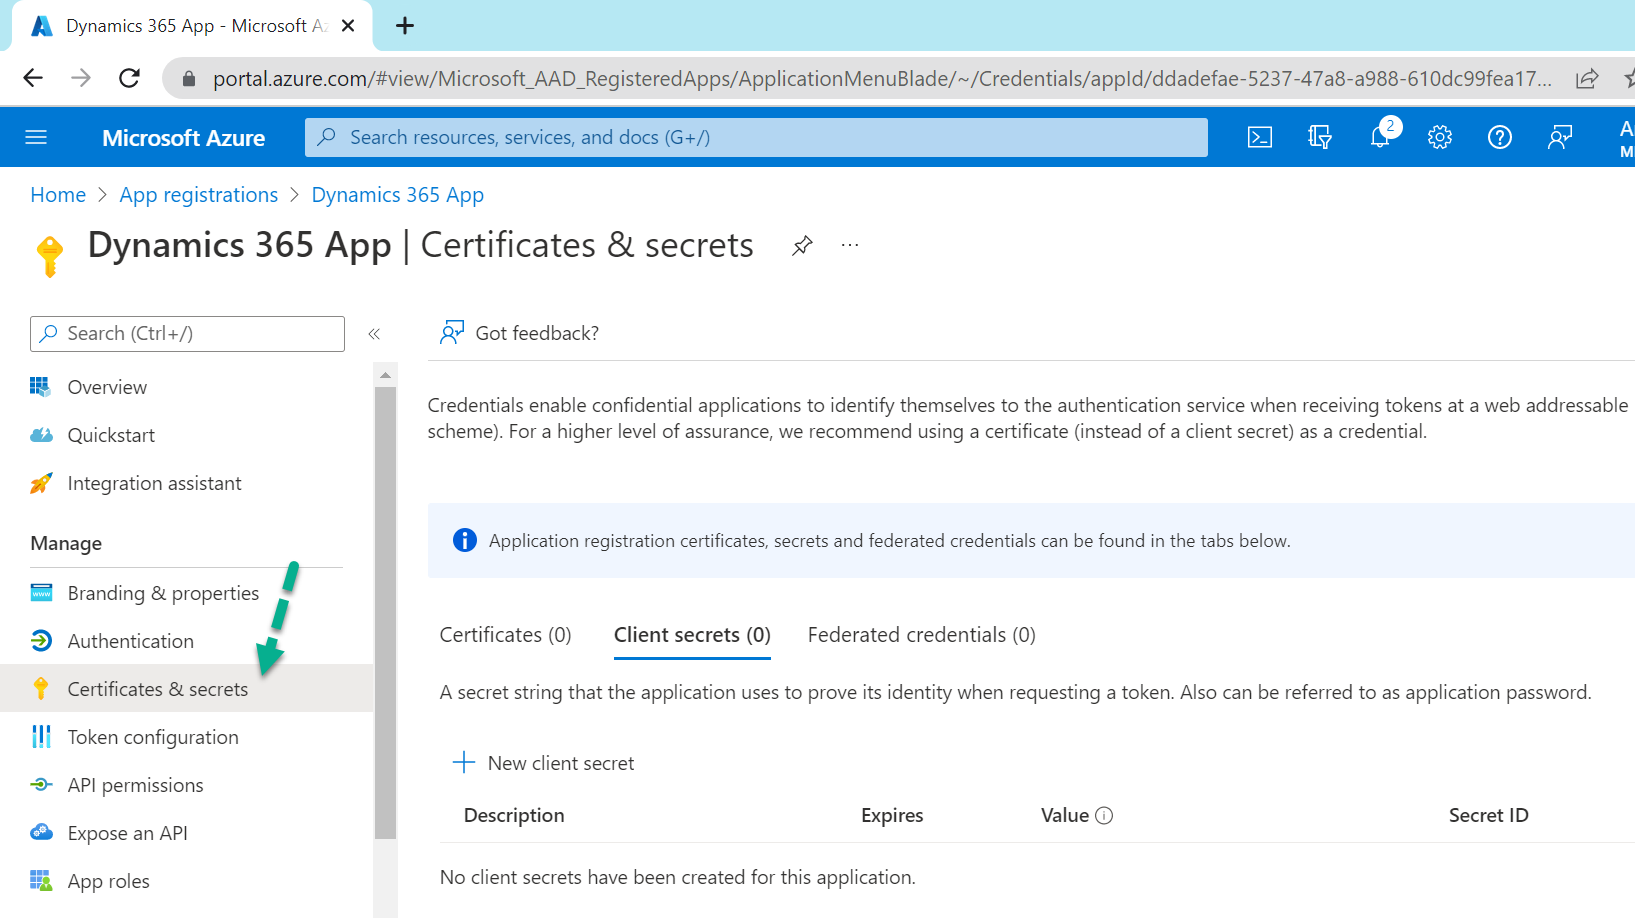The height and width of the screenshot is (918, 1635).
Task: Open the portal hamburger menu
Action: [x=37, y=137]
